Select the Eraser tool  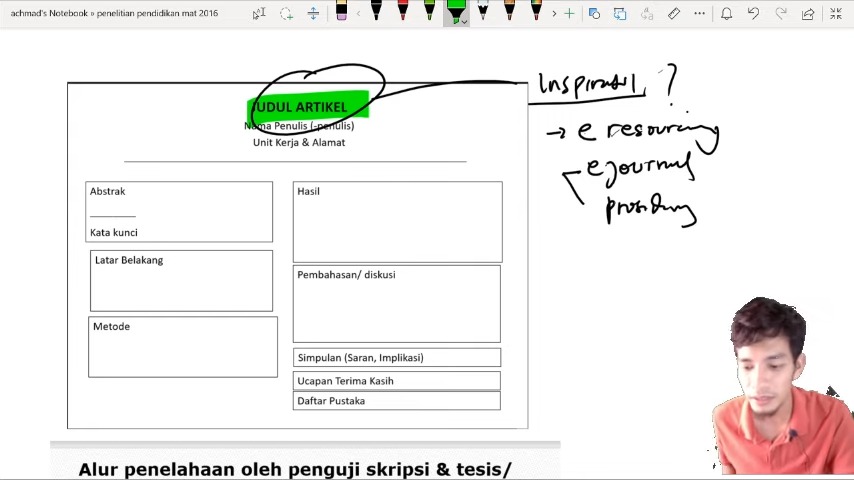pos(341,11)
